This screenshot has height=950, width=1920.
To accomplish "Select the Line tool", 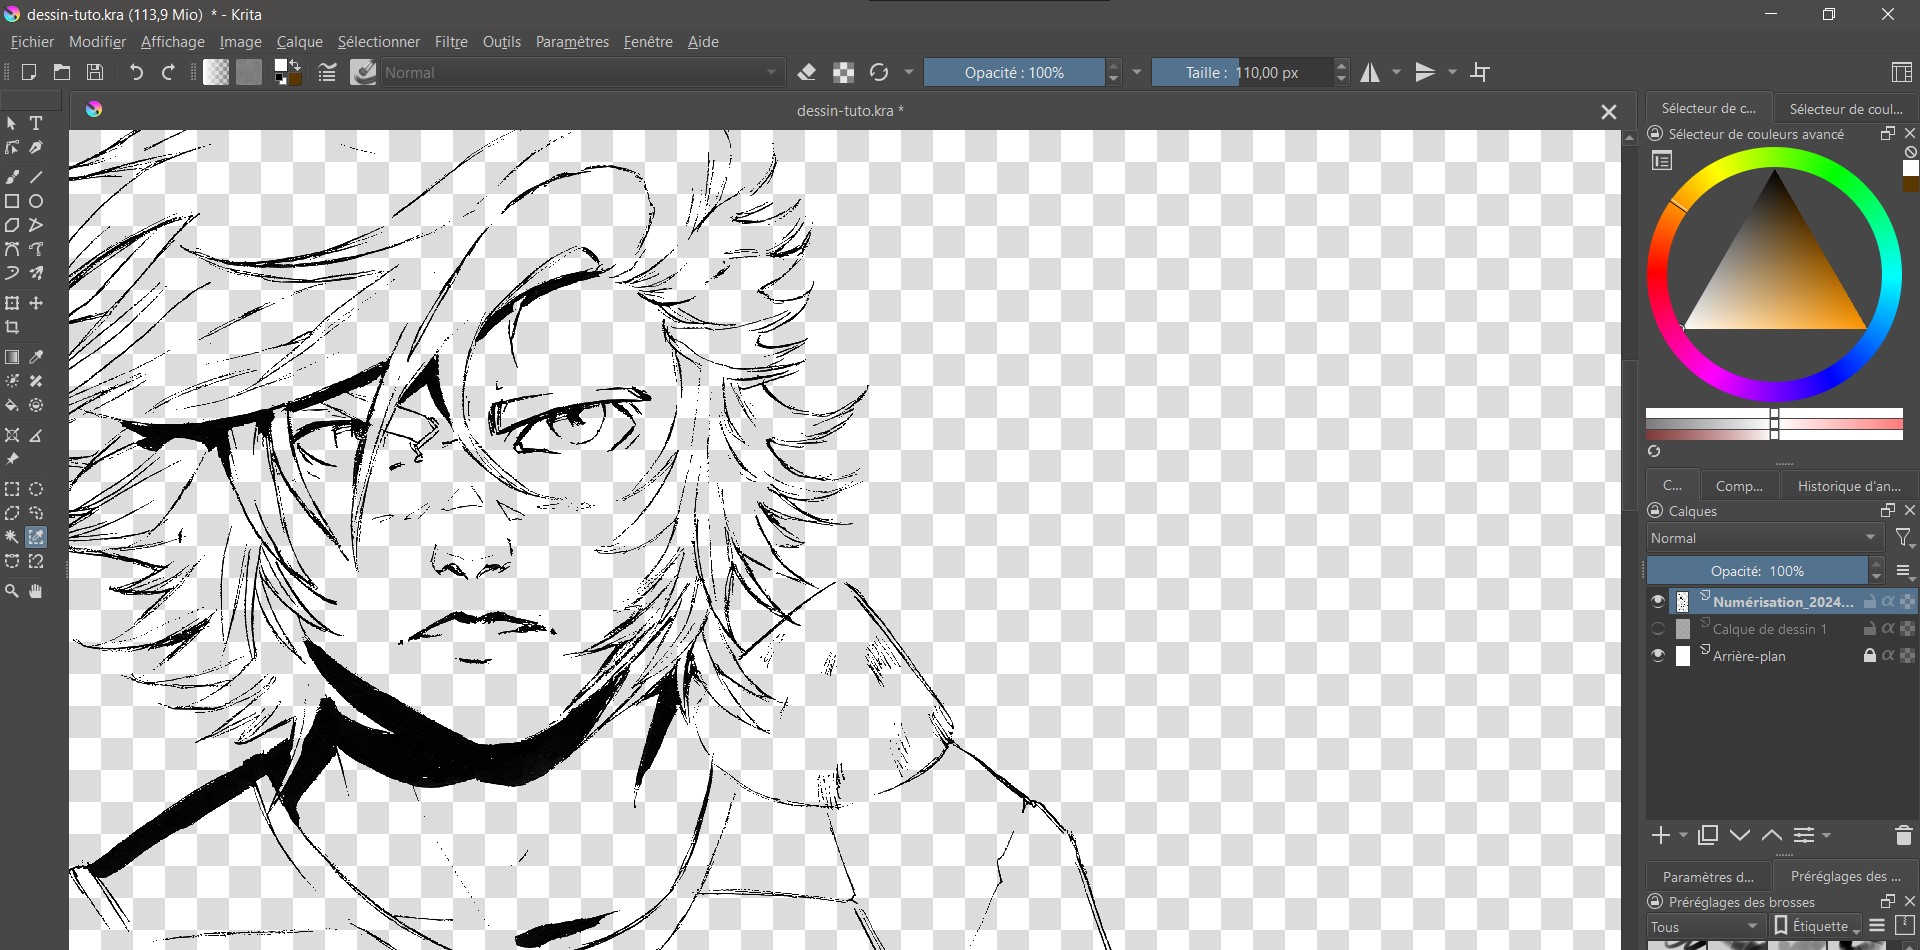I will 36,177.
